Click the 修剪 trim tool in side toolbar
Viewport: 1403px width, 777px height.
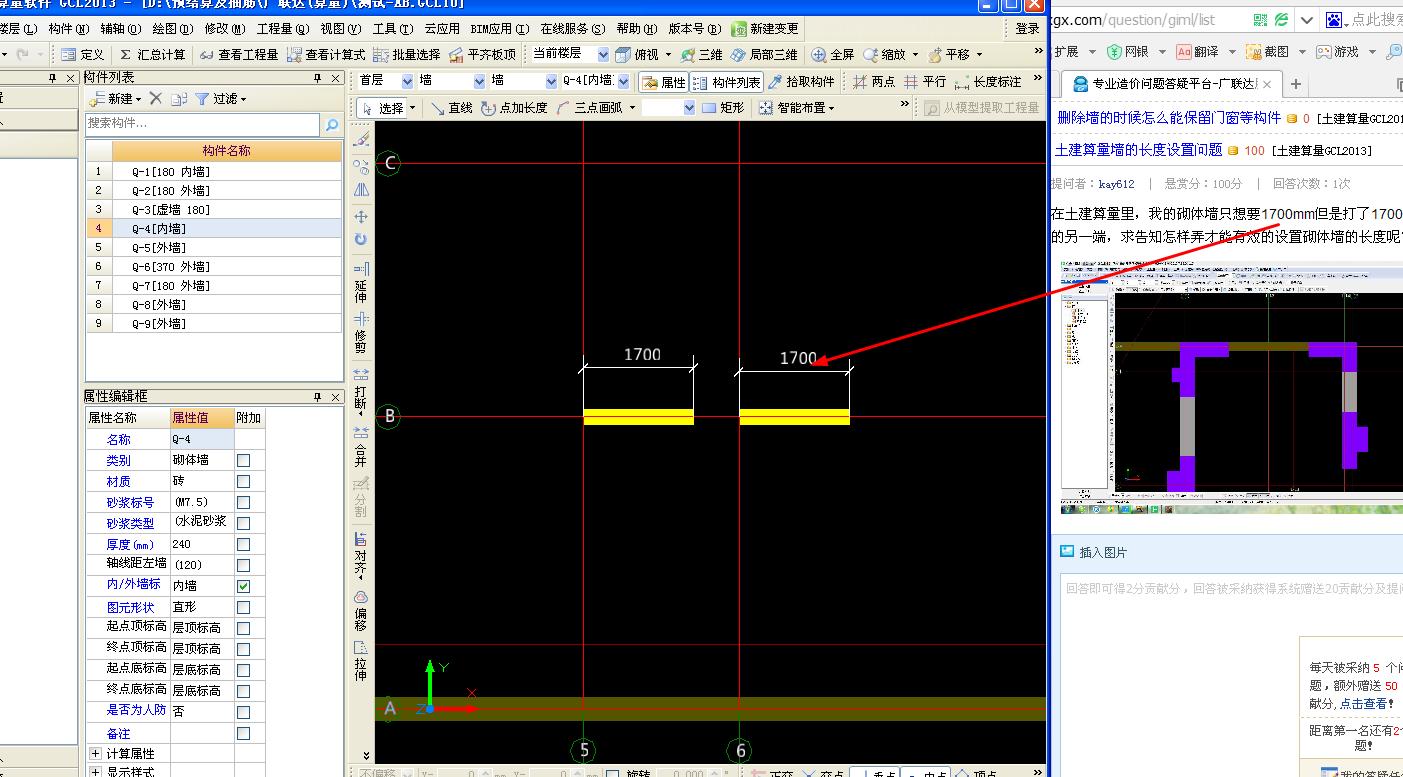(x=361, y=333)
